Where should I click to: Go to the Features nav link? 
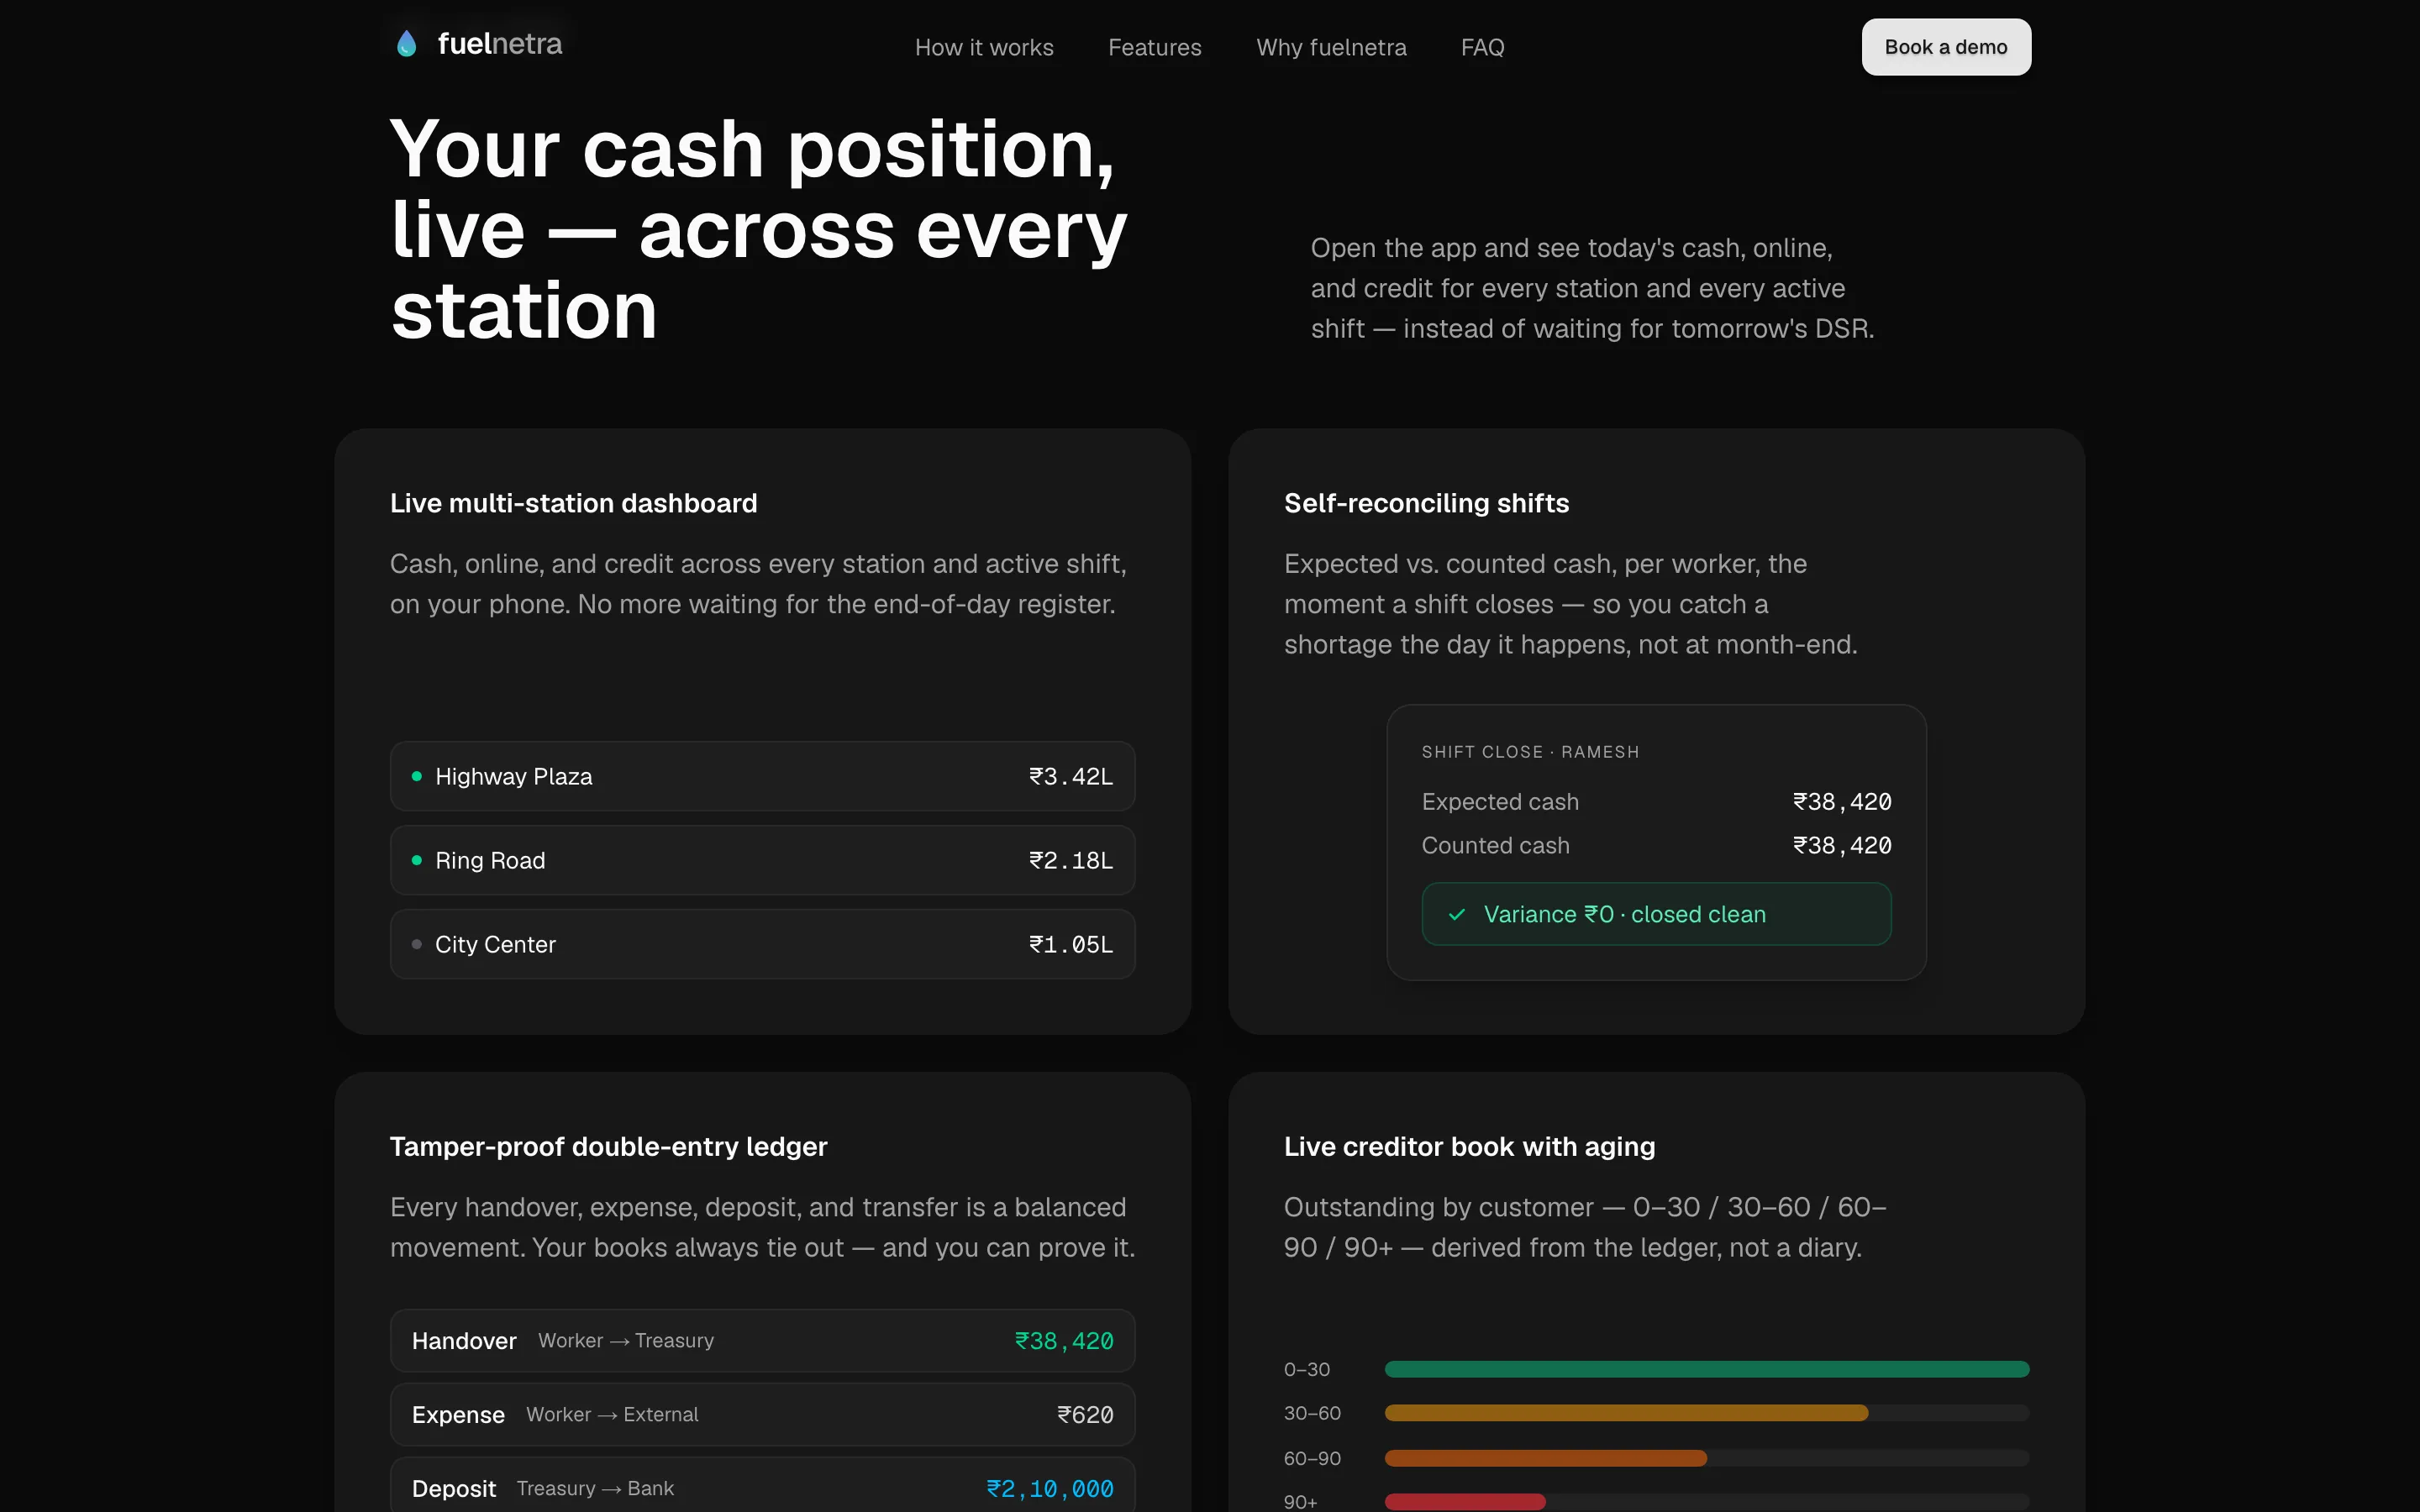pos(1155,47)
